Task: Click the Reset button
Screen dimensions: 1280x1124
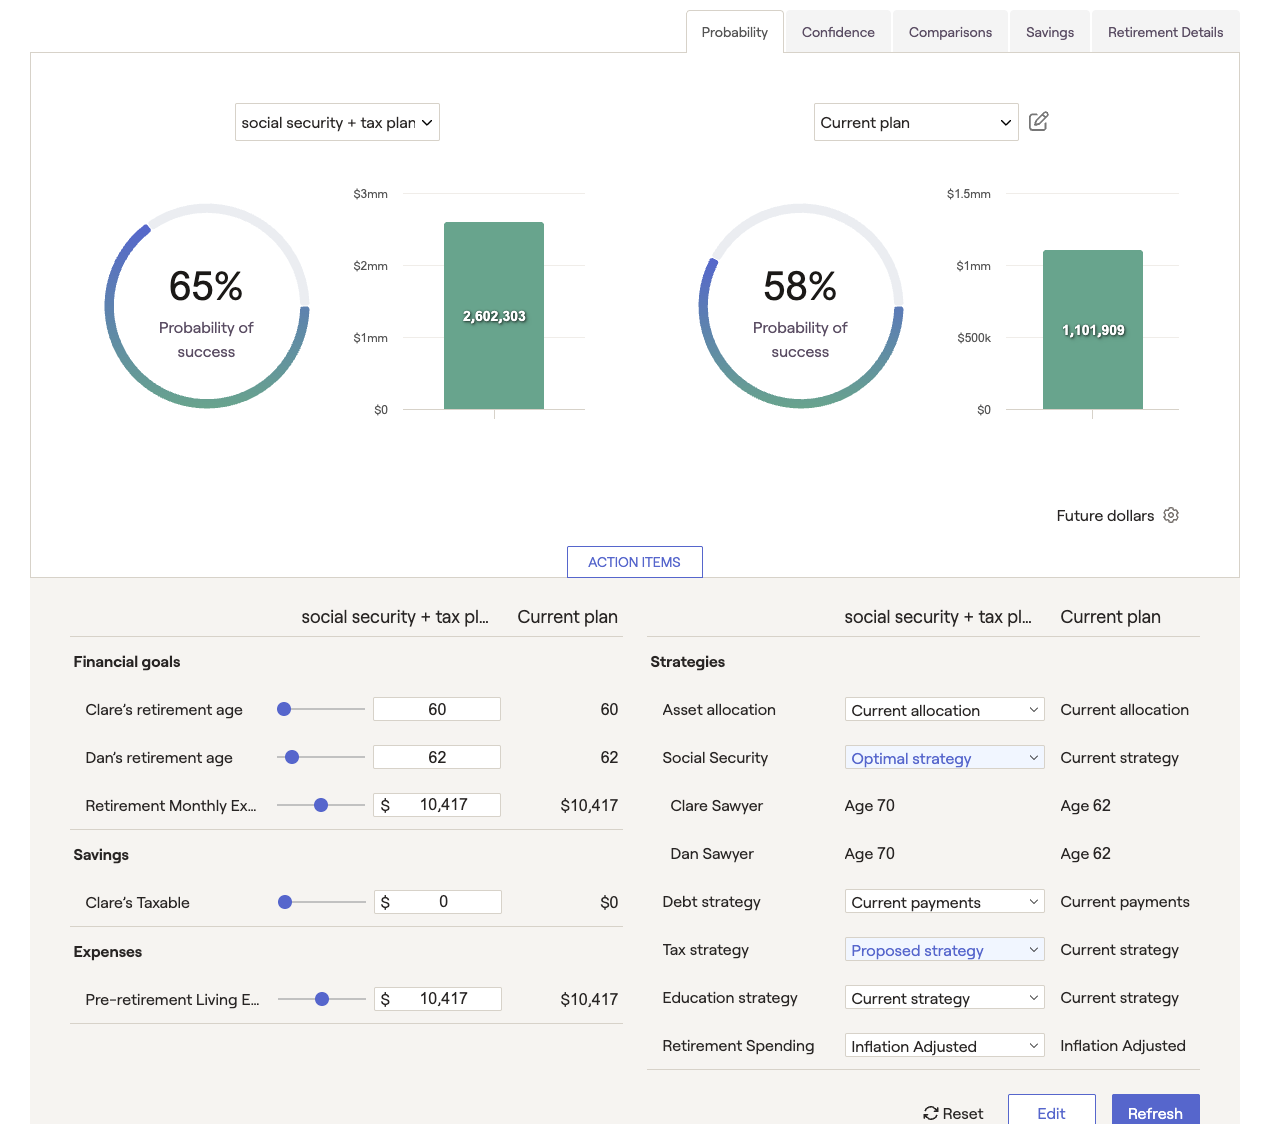Action: click(x=953, y=1113)
